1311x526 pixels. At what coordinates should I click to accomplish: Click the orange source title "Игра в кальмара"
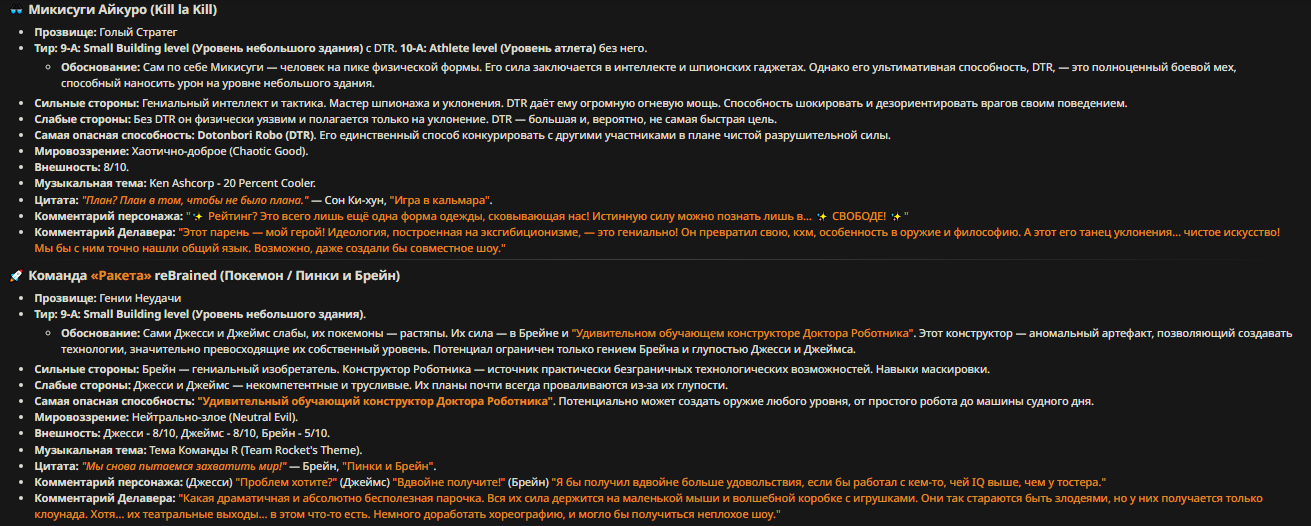click(x=440, y=200)
